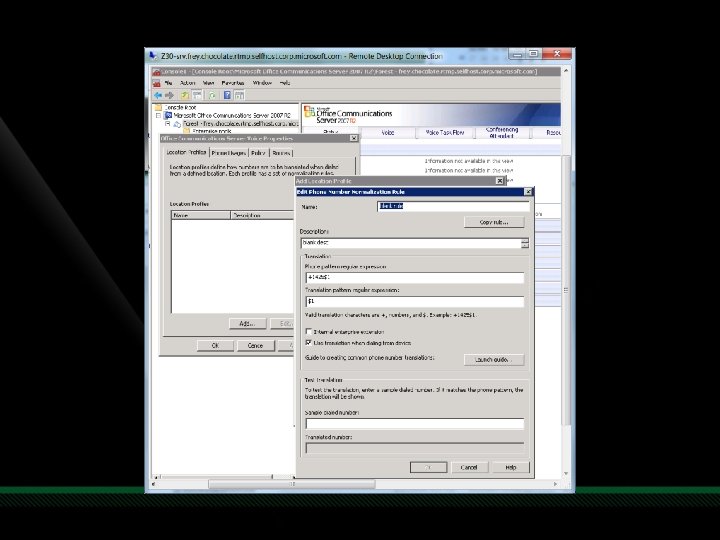Screen dimensions: 720x540
Task: Click the Forest node icon in tree
Action: coord(177,124)
